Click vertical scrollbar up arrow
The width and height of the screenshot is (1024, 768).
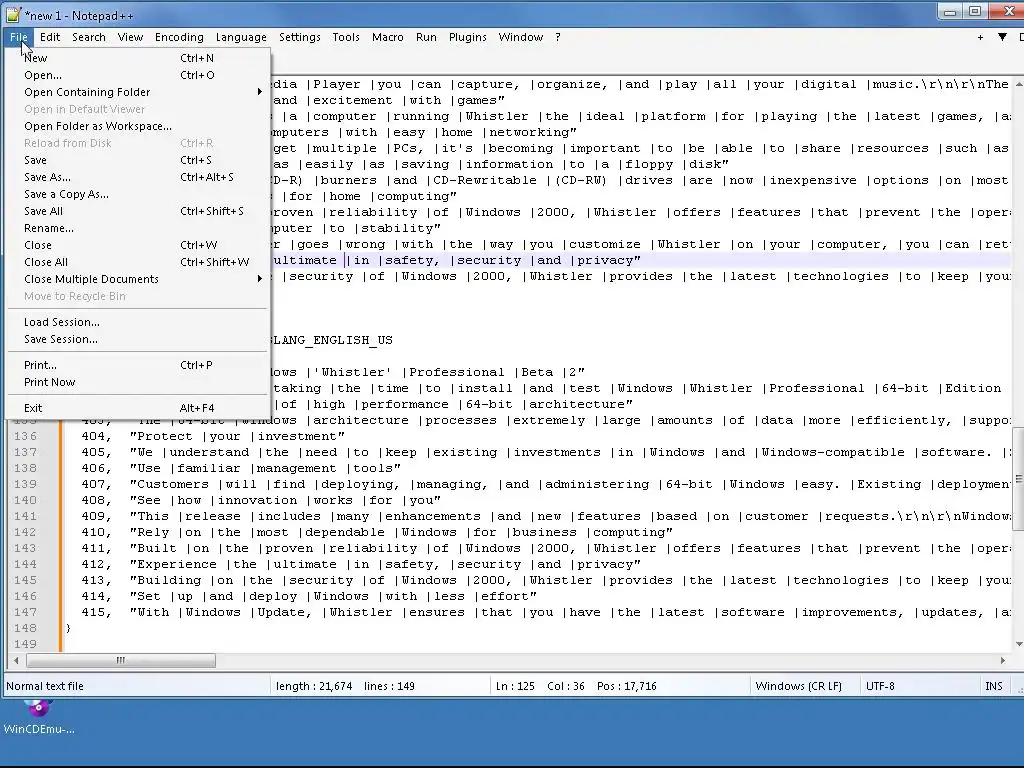(1018, 84)
